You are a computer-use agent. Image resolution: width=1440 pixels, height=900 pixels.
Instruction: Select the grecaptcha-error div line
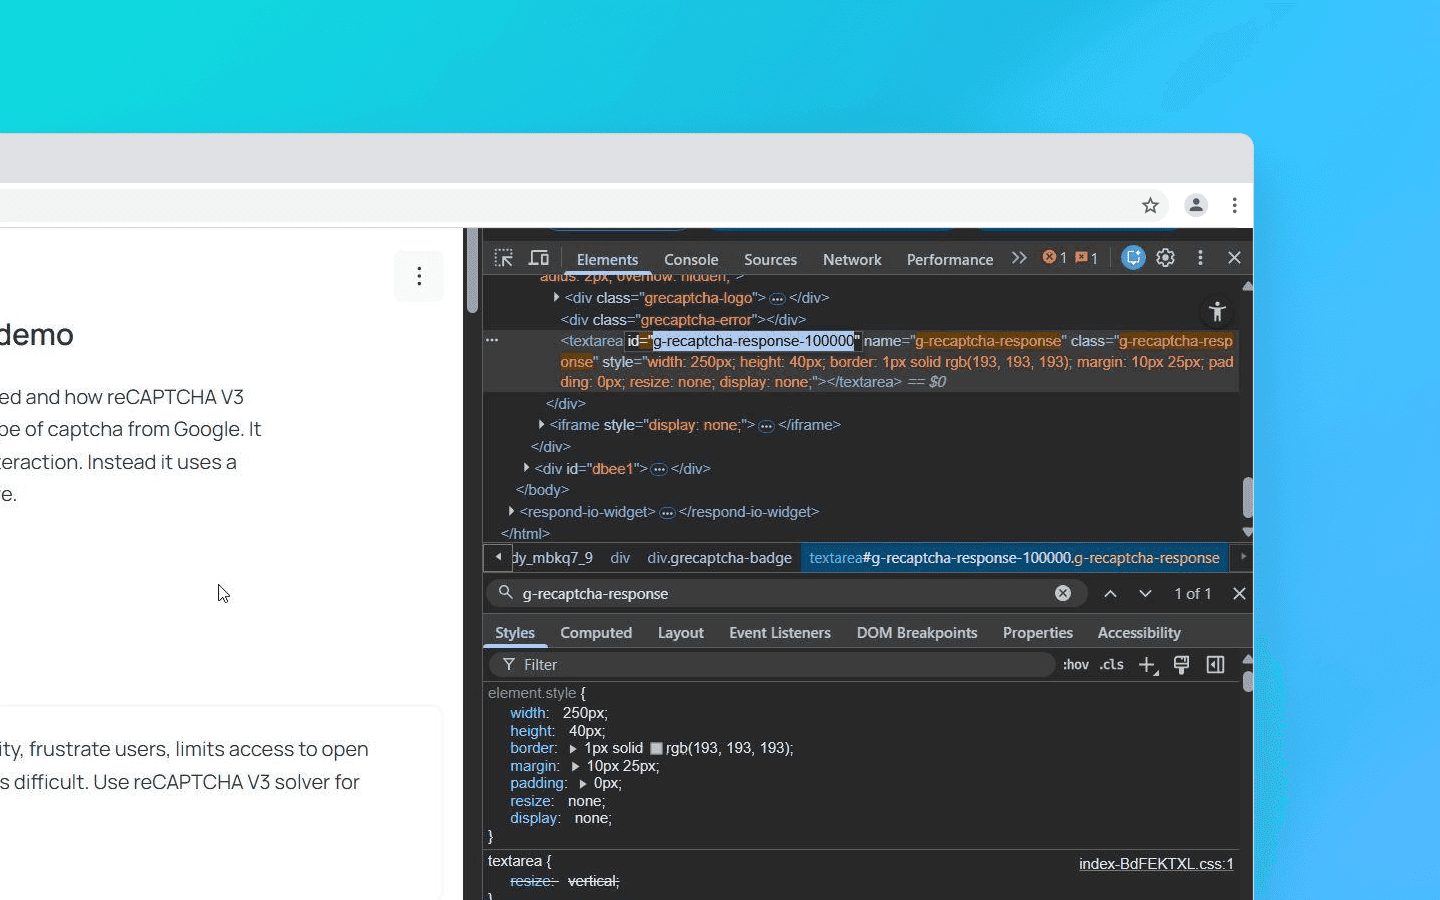[683, 320]
